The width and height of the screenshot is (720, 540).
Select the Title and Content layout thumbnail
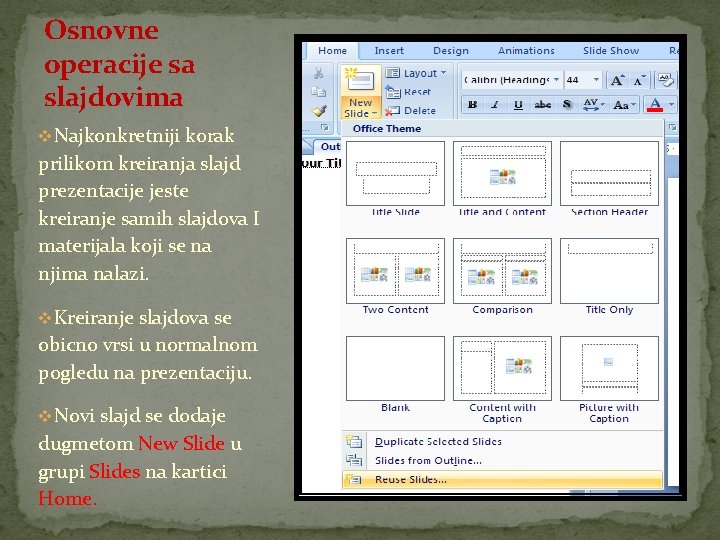tap(502, 174)
